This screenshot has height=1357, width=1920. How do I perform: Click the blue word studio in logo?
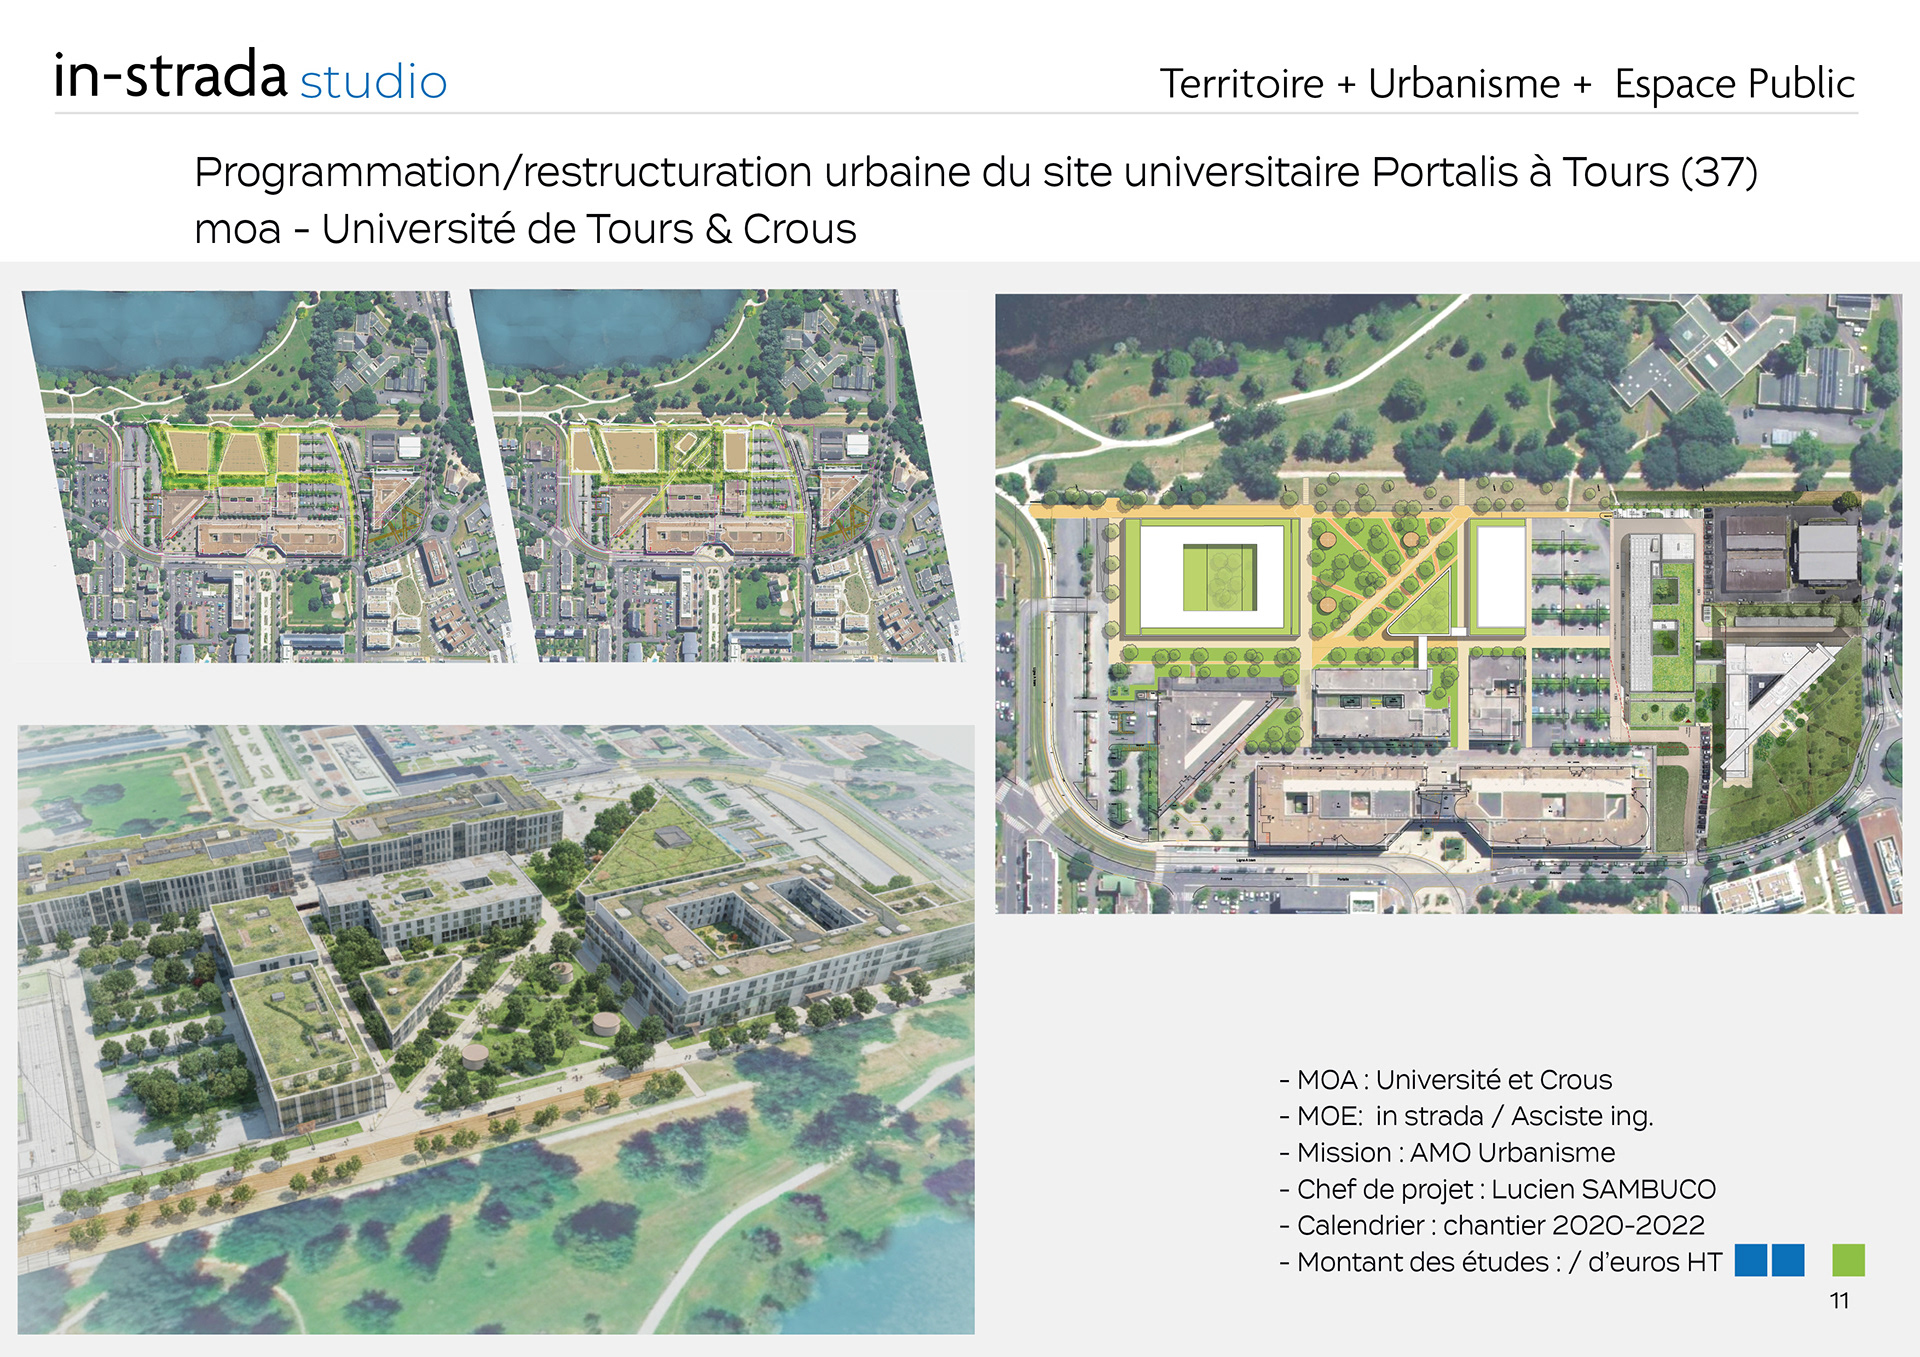coord(373,82)
